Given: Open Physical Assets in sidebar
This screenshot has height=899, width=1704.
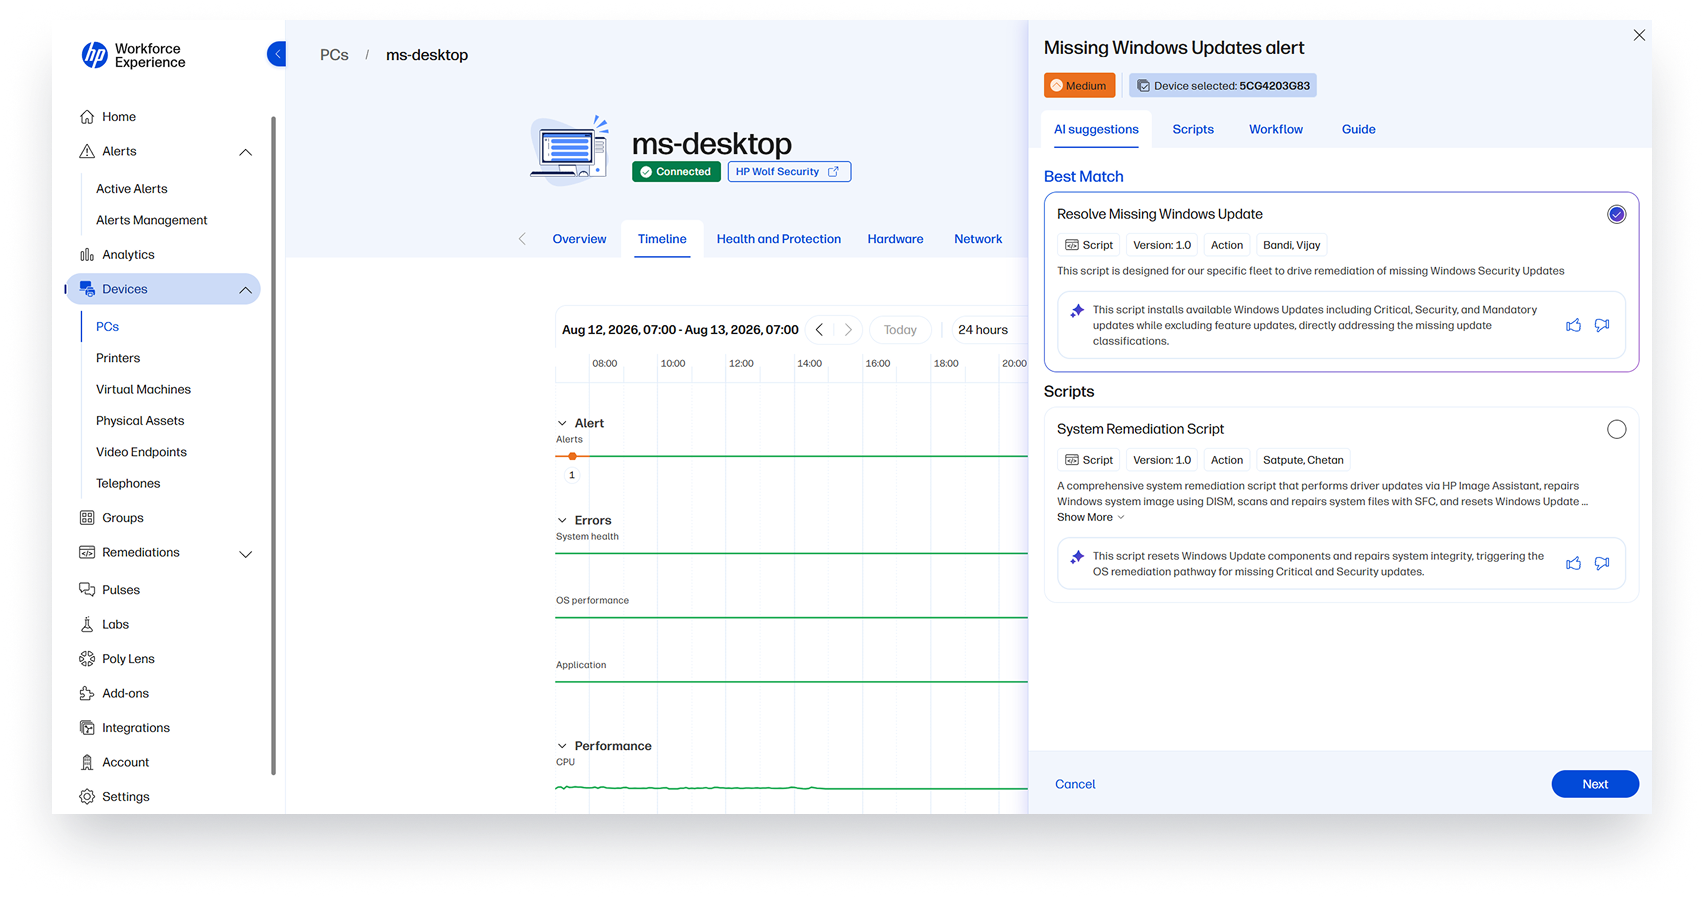Looking at the screenshot, I should (x=140, y=421).
